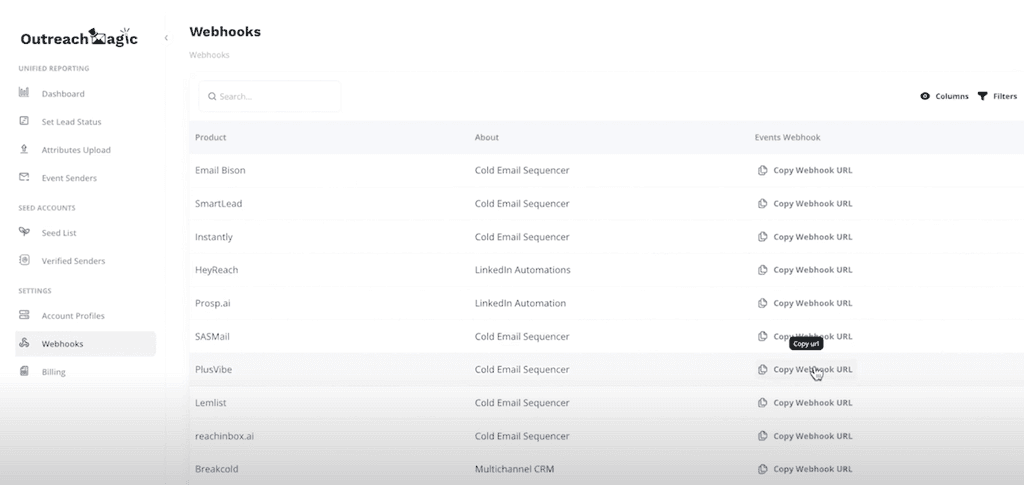The width and height of the screenshot is (1024, 485).
Task: Click the Email Bison product name
Action: pos(220,170)
